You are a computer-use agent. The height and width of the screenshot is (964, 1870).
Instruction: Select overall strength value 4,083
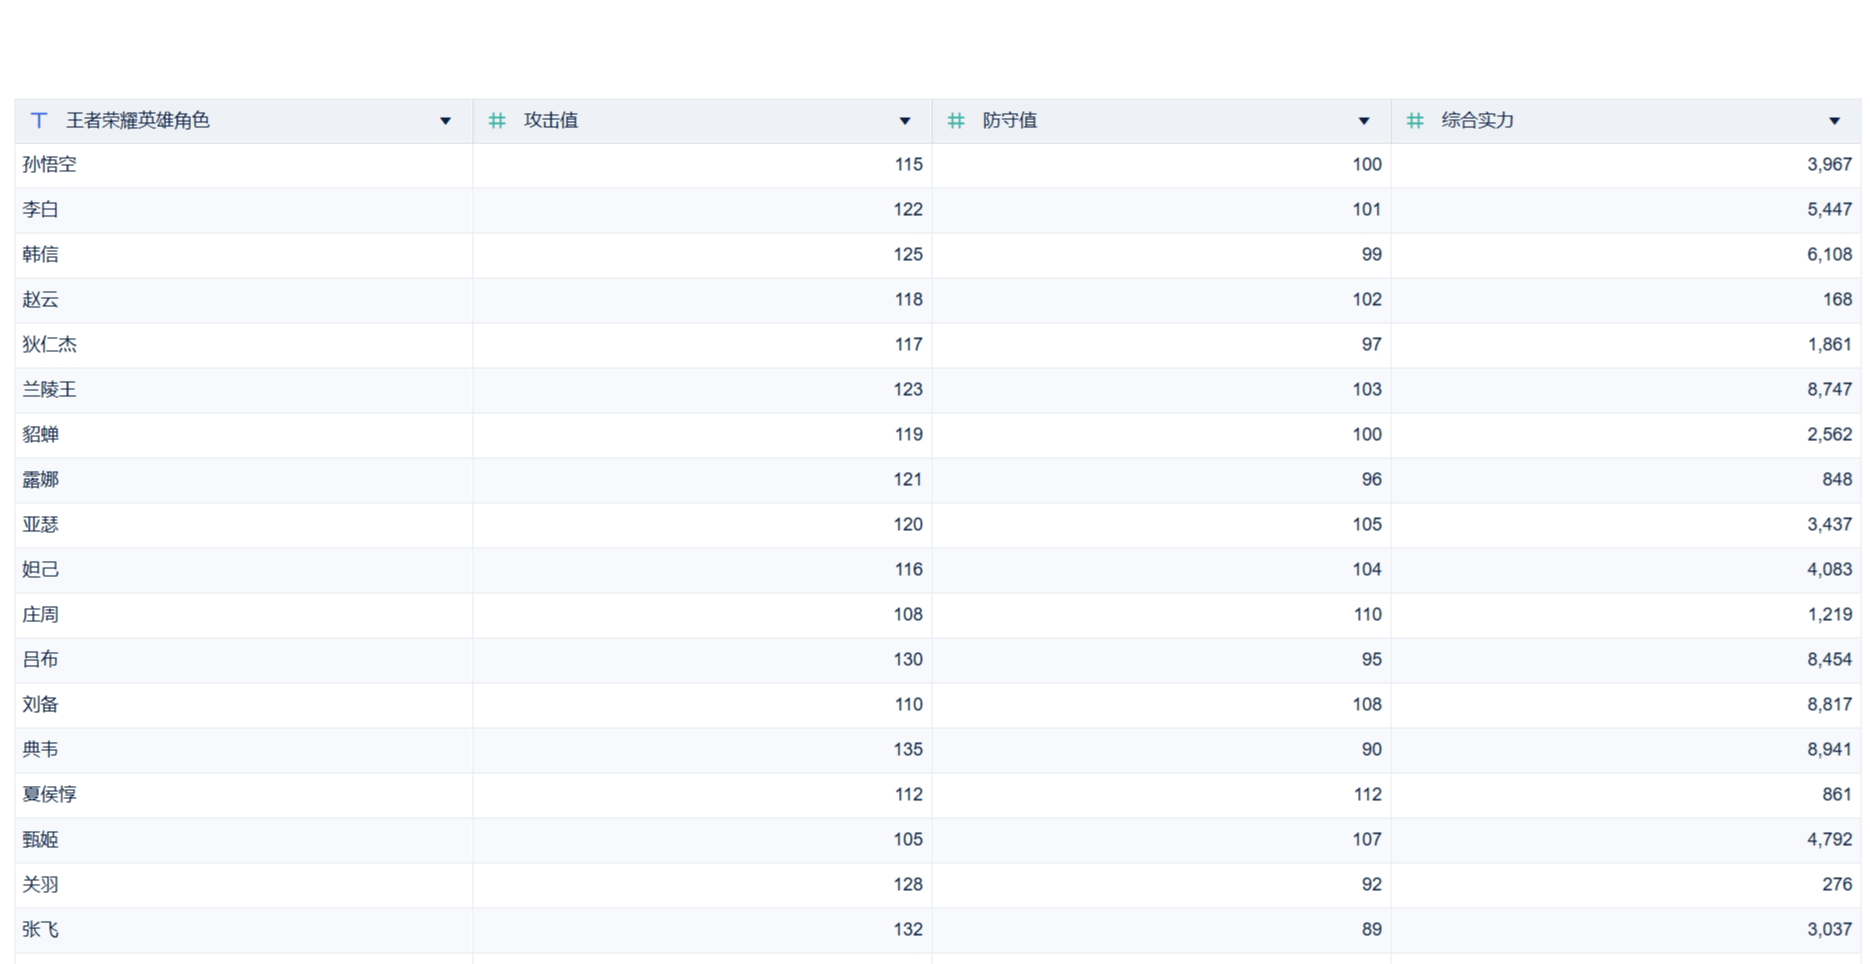point(1830,570)
